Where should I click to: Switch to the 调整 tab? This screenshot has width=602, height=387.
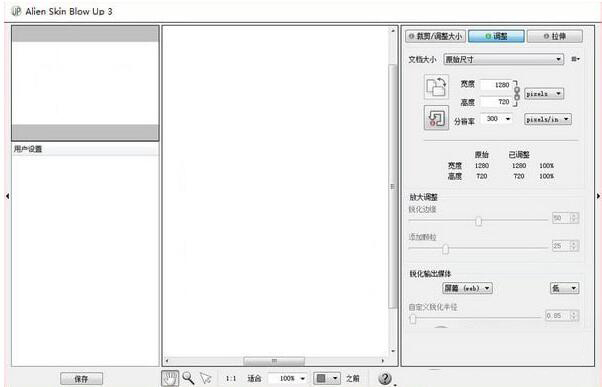pyautogui.click(x=496, y=36)
